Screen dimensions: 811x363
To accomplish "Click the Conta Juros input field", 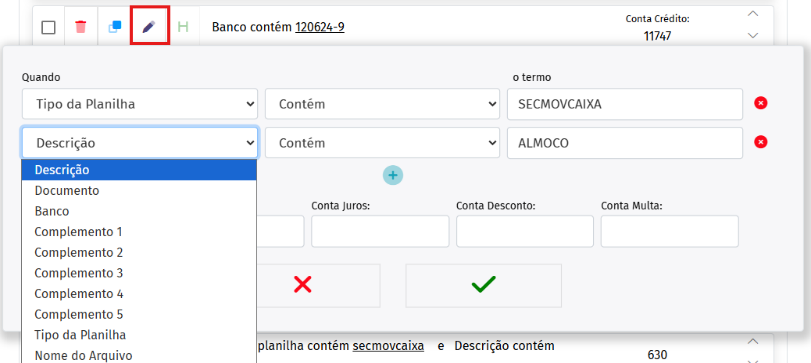I will (380, 231).
